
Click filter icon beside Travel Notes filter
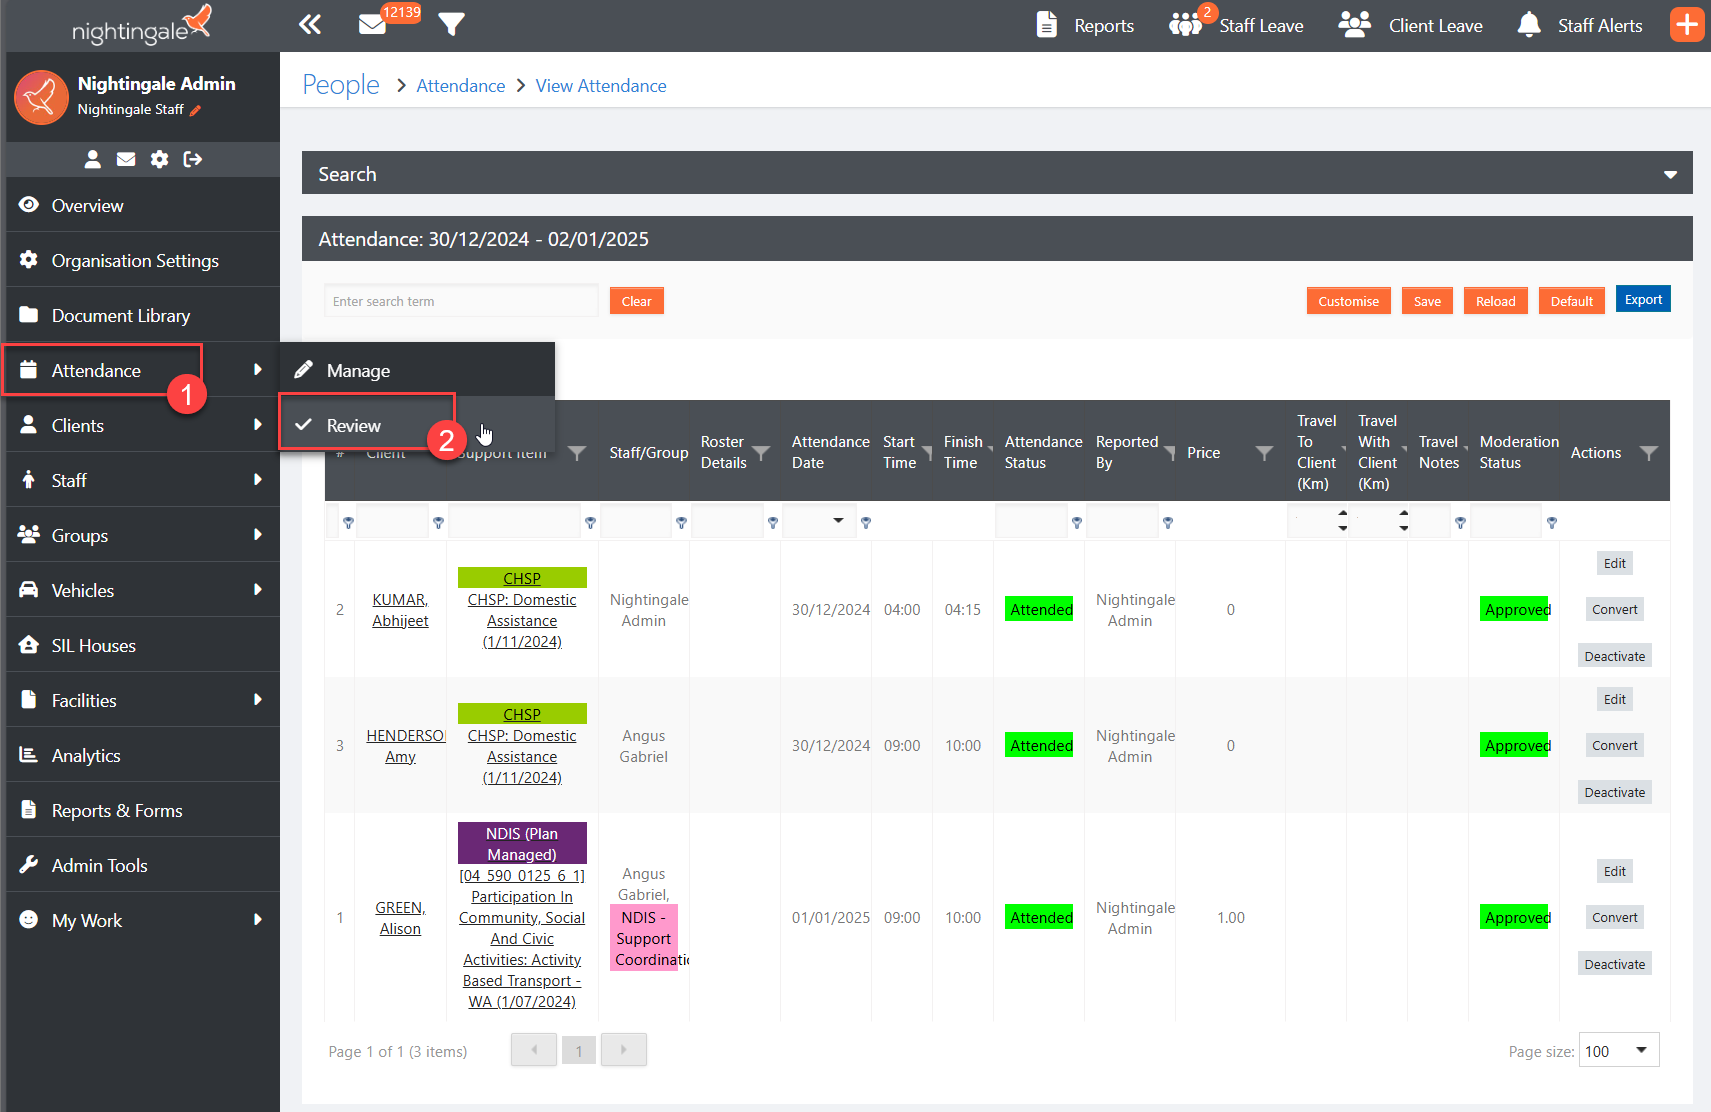coord(1460,522)
